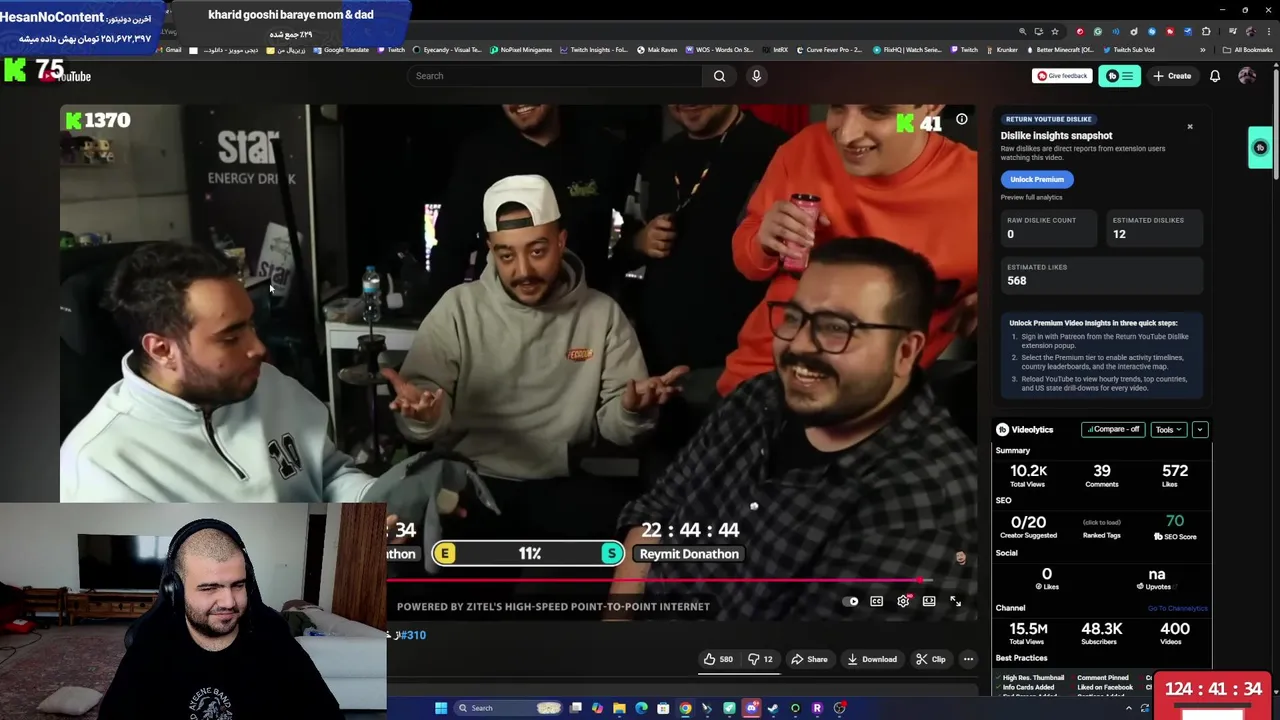
Task: Collapse the Videolytics panel with the chevron
Action: (x=1200, y=430)
